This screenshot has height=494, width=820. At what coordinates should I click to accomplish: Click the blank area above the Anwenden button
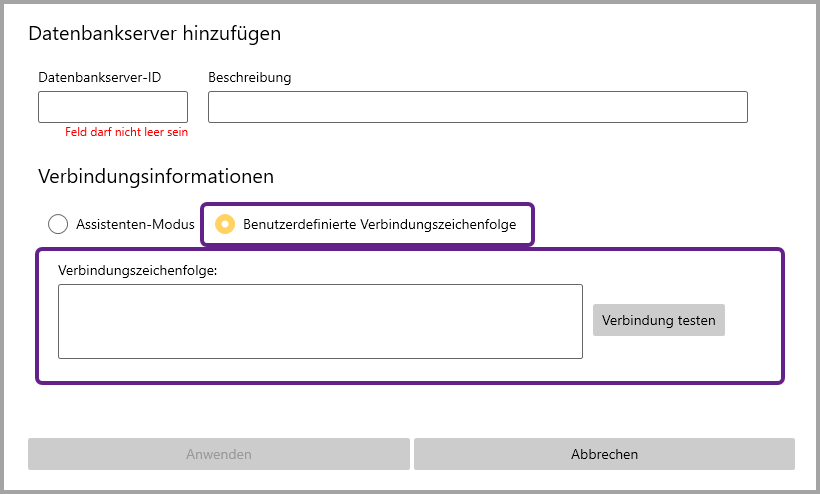tap(218, 412)
